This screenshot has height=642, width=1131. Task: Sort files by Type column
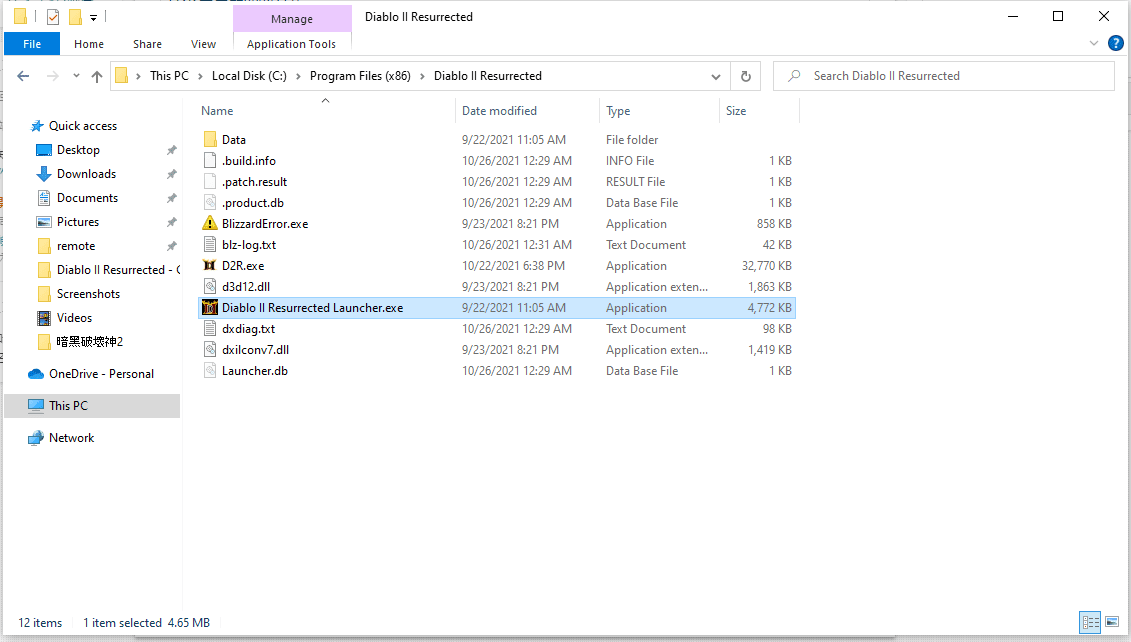(618, 110)
